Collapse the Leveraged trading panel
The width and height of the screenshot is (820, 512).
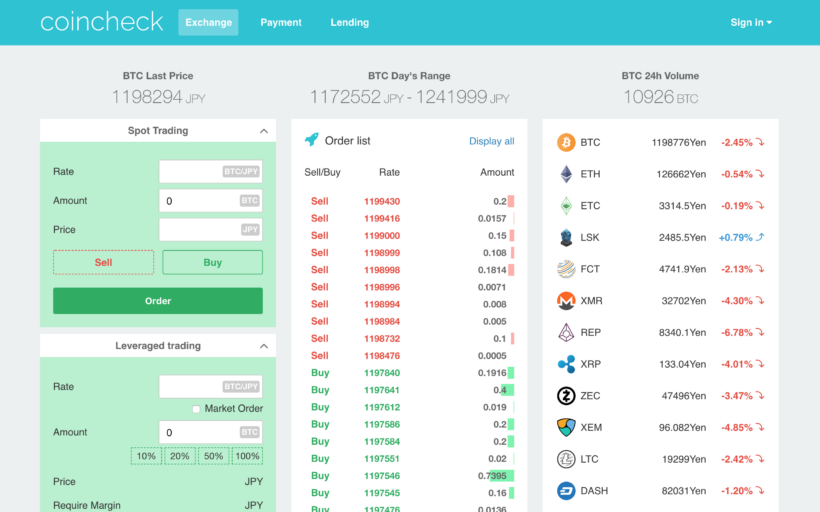click(264, 346)
